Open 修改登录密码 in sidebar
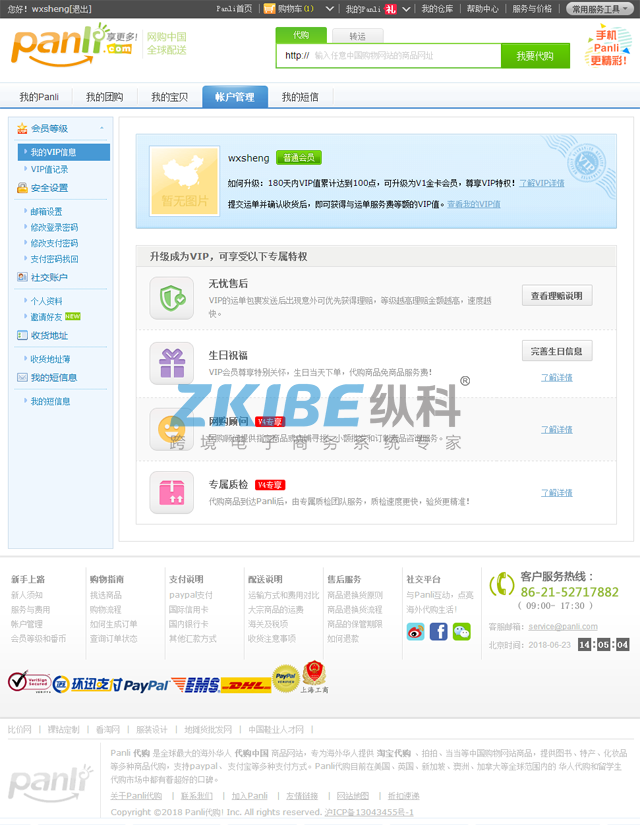The height and width of the screenshot is (825, 640). pyautogui.click(x=54, y=227)
